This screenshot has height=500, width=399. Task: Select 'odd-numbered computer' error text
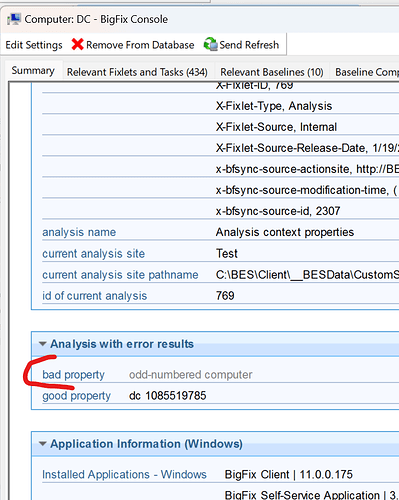coord(191,375)
